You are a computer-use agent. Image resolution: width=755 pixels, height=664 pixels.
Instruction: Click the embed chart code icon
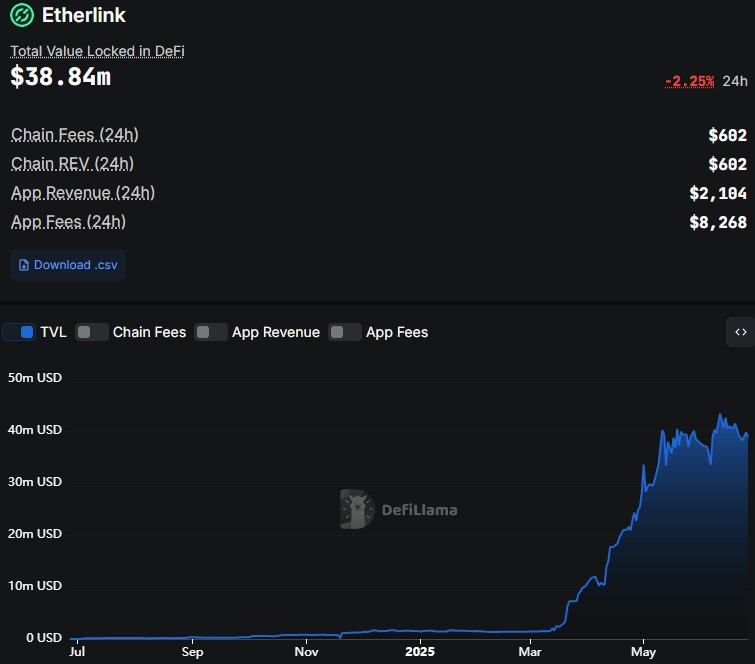(x=741, y=332)
